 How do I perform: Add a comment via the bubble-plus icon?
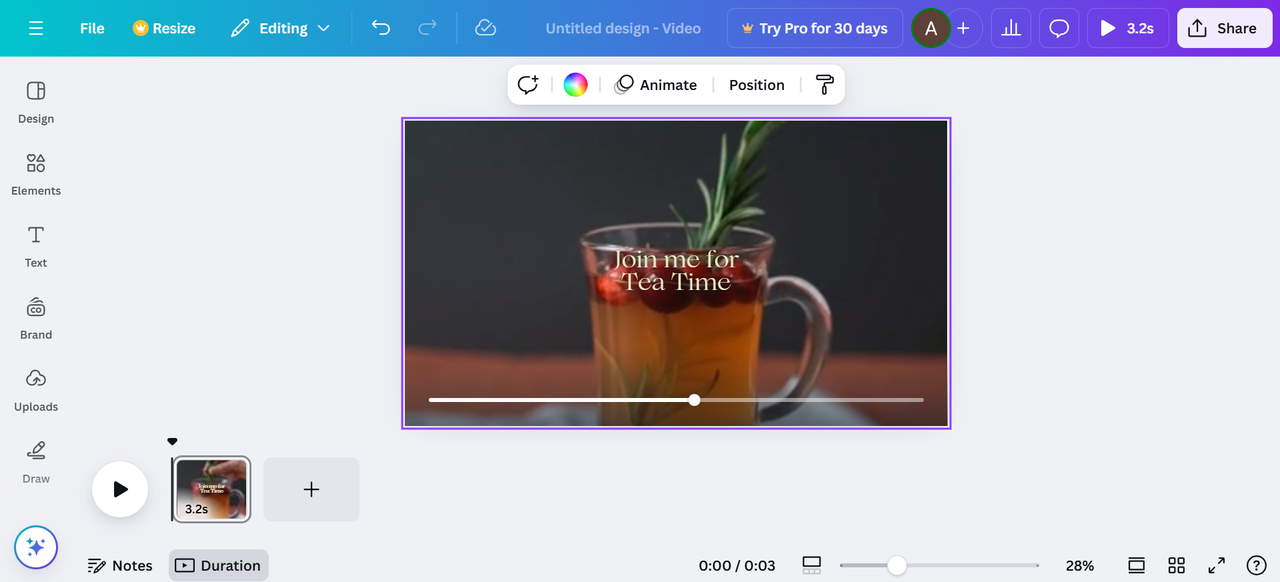[528, 85]
